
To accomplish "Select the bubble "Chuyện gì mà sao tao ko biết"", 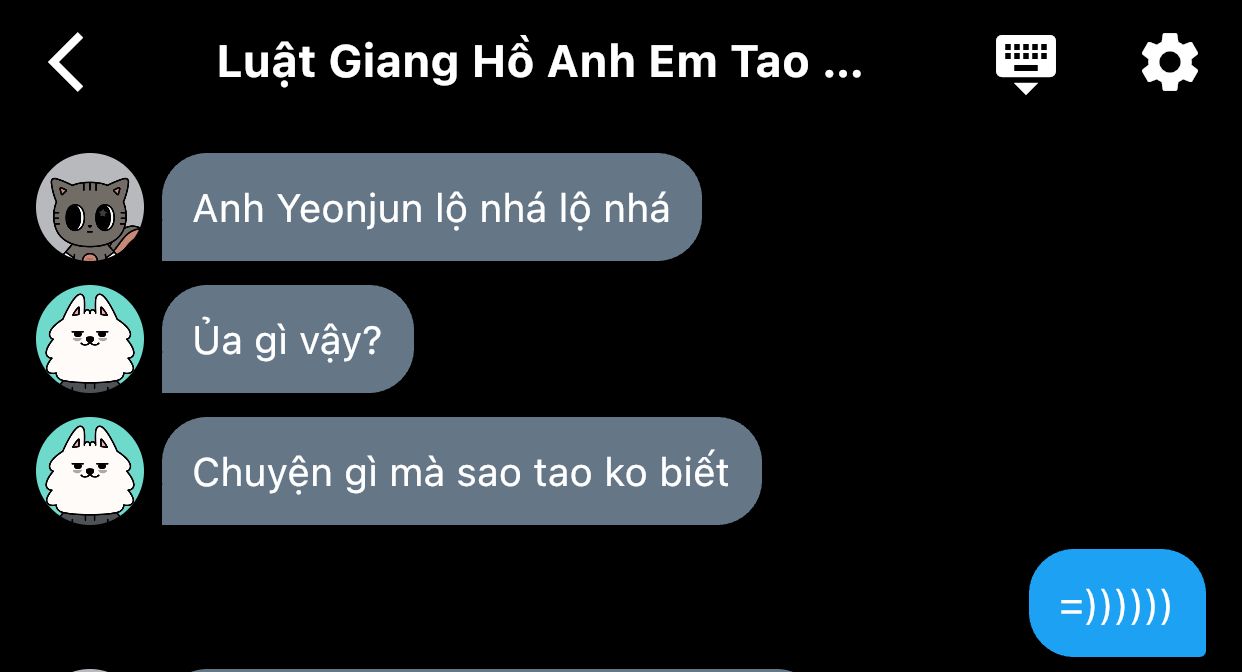I will point(462,471).
